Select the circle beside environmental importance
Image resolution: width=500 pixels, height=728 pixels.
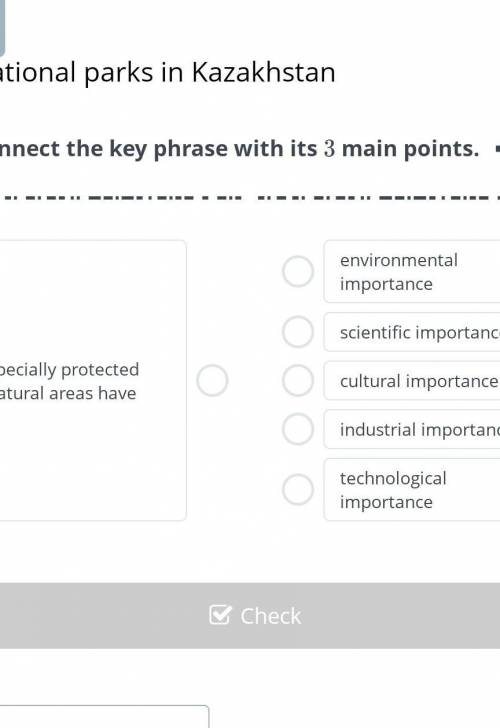coord(298,271)
